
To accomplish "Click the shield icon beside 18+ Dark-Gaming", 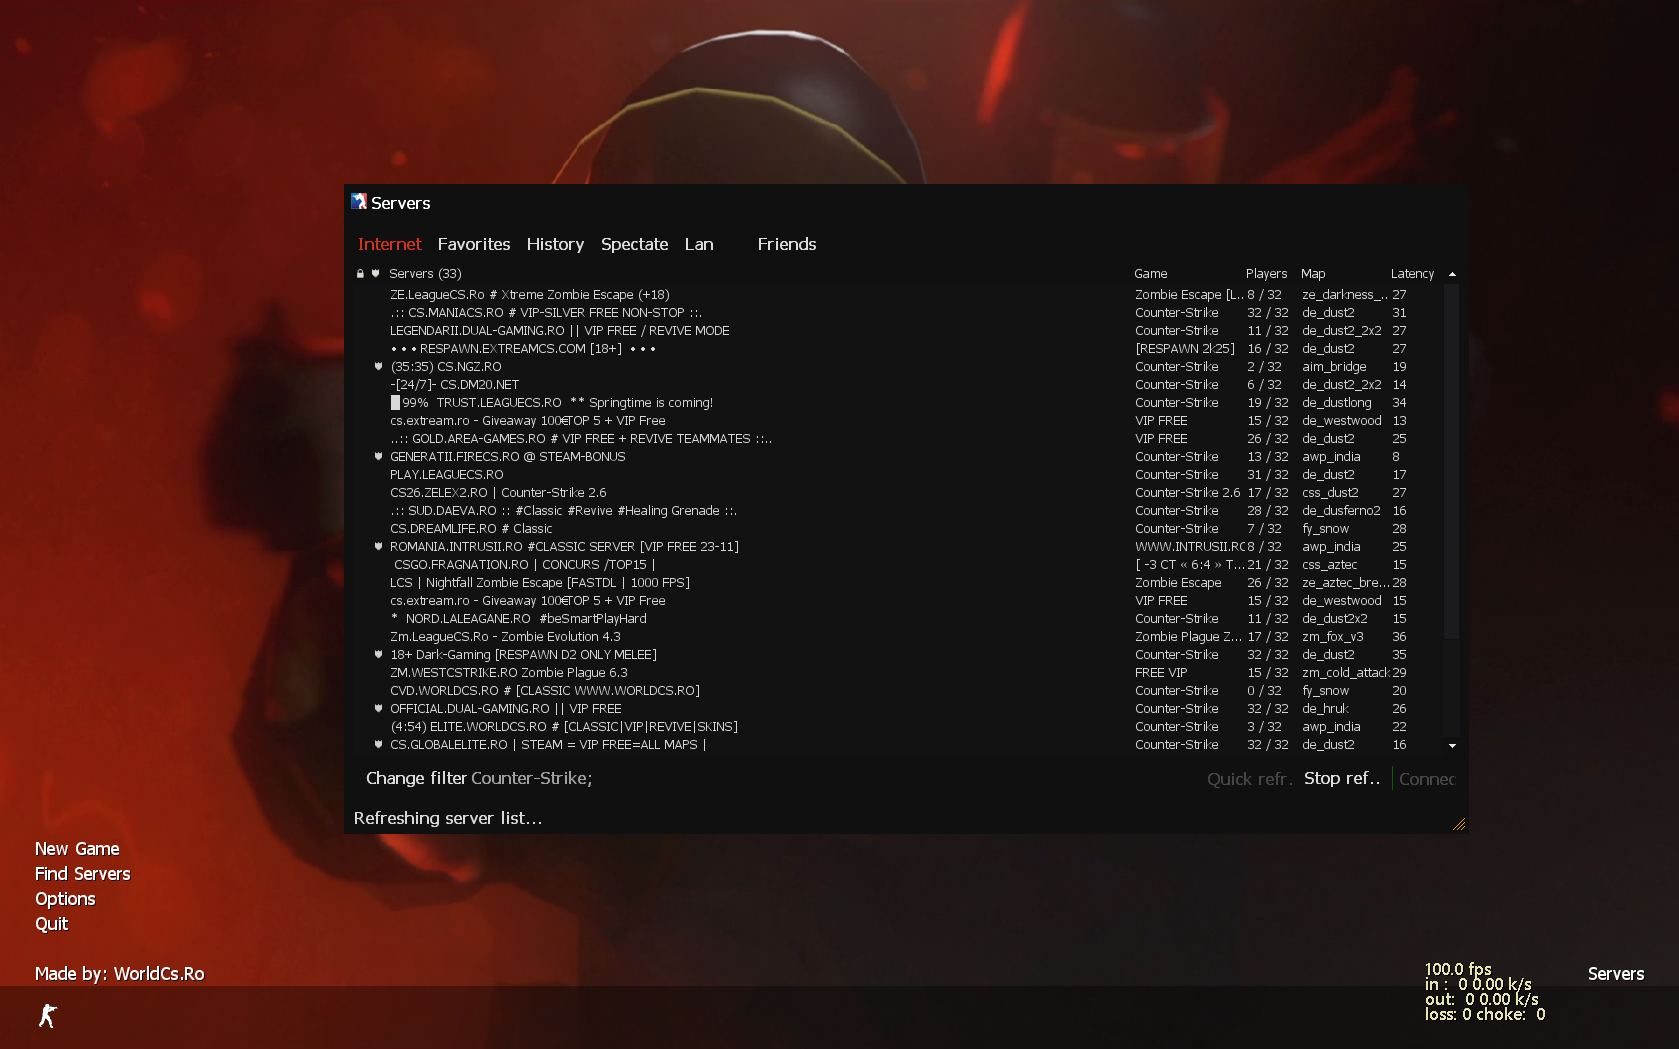I will pos(378,655).
